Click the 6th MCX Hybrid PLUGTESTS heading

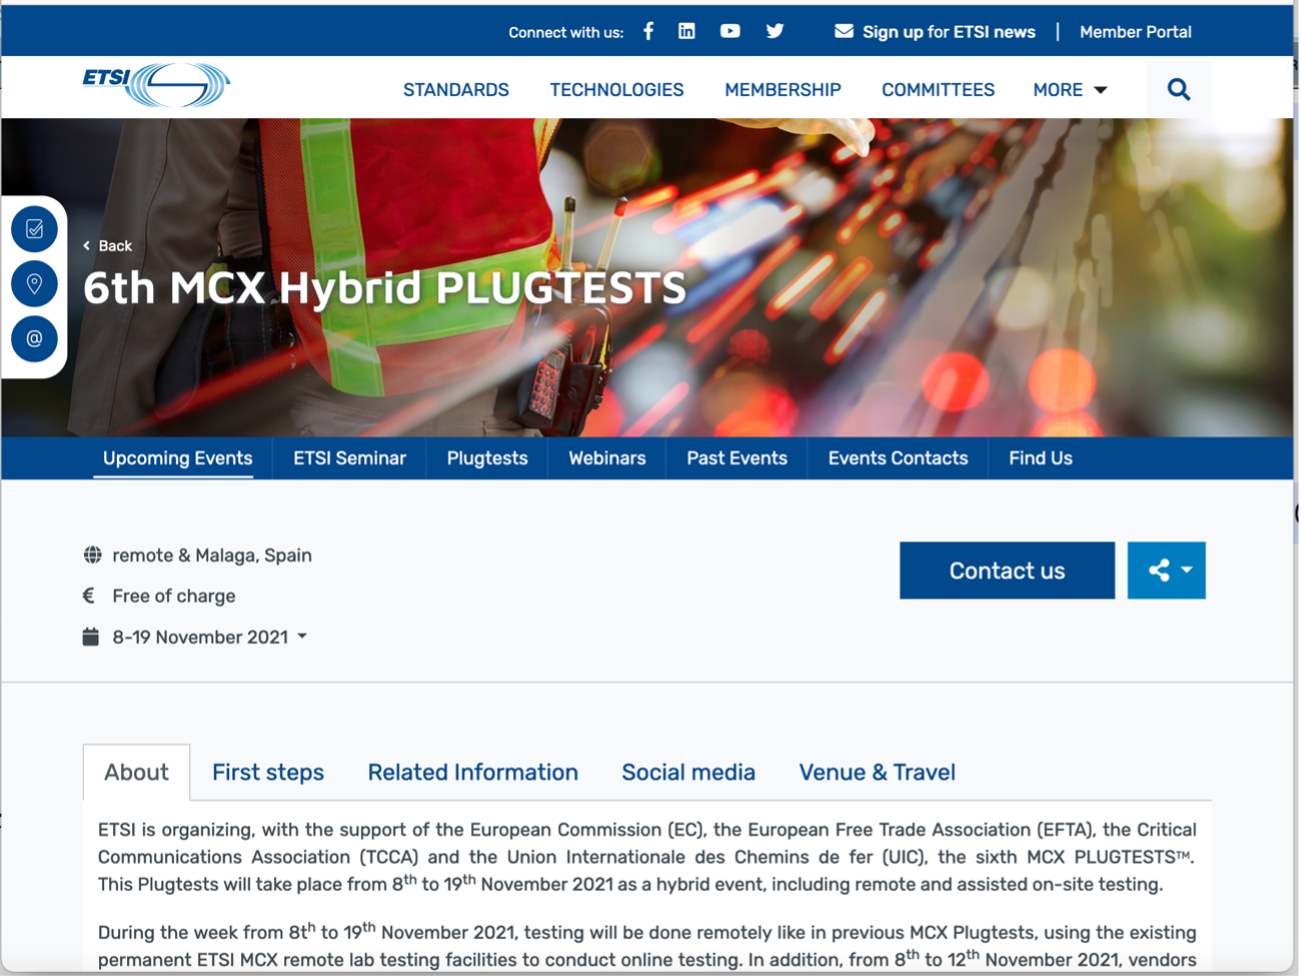(x=385, y=288)
